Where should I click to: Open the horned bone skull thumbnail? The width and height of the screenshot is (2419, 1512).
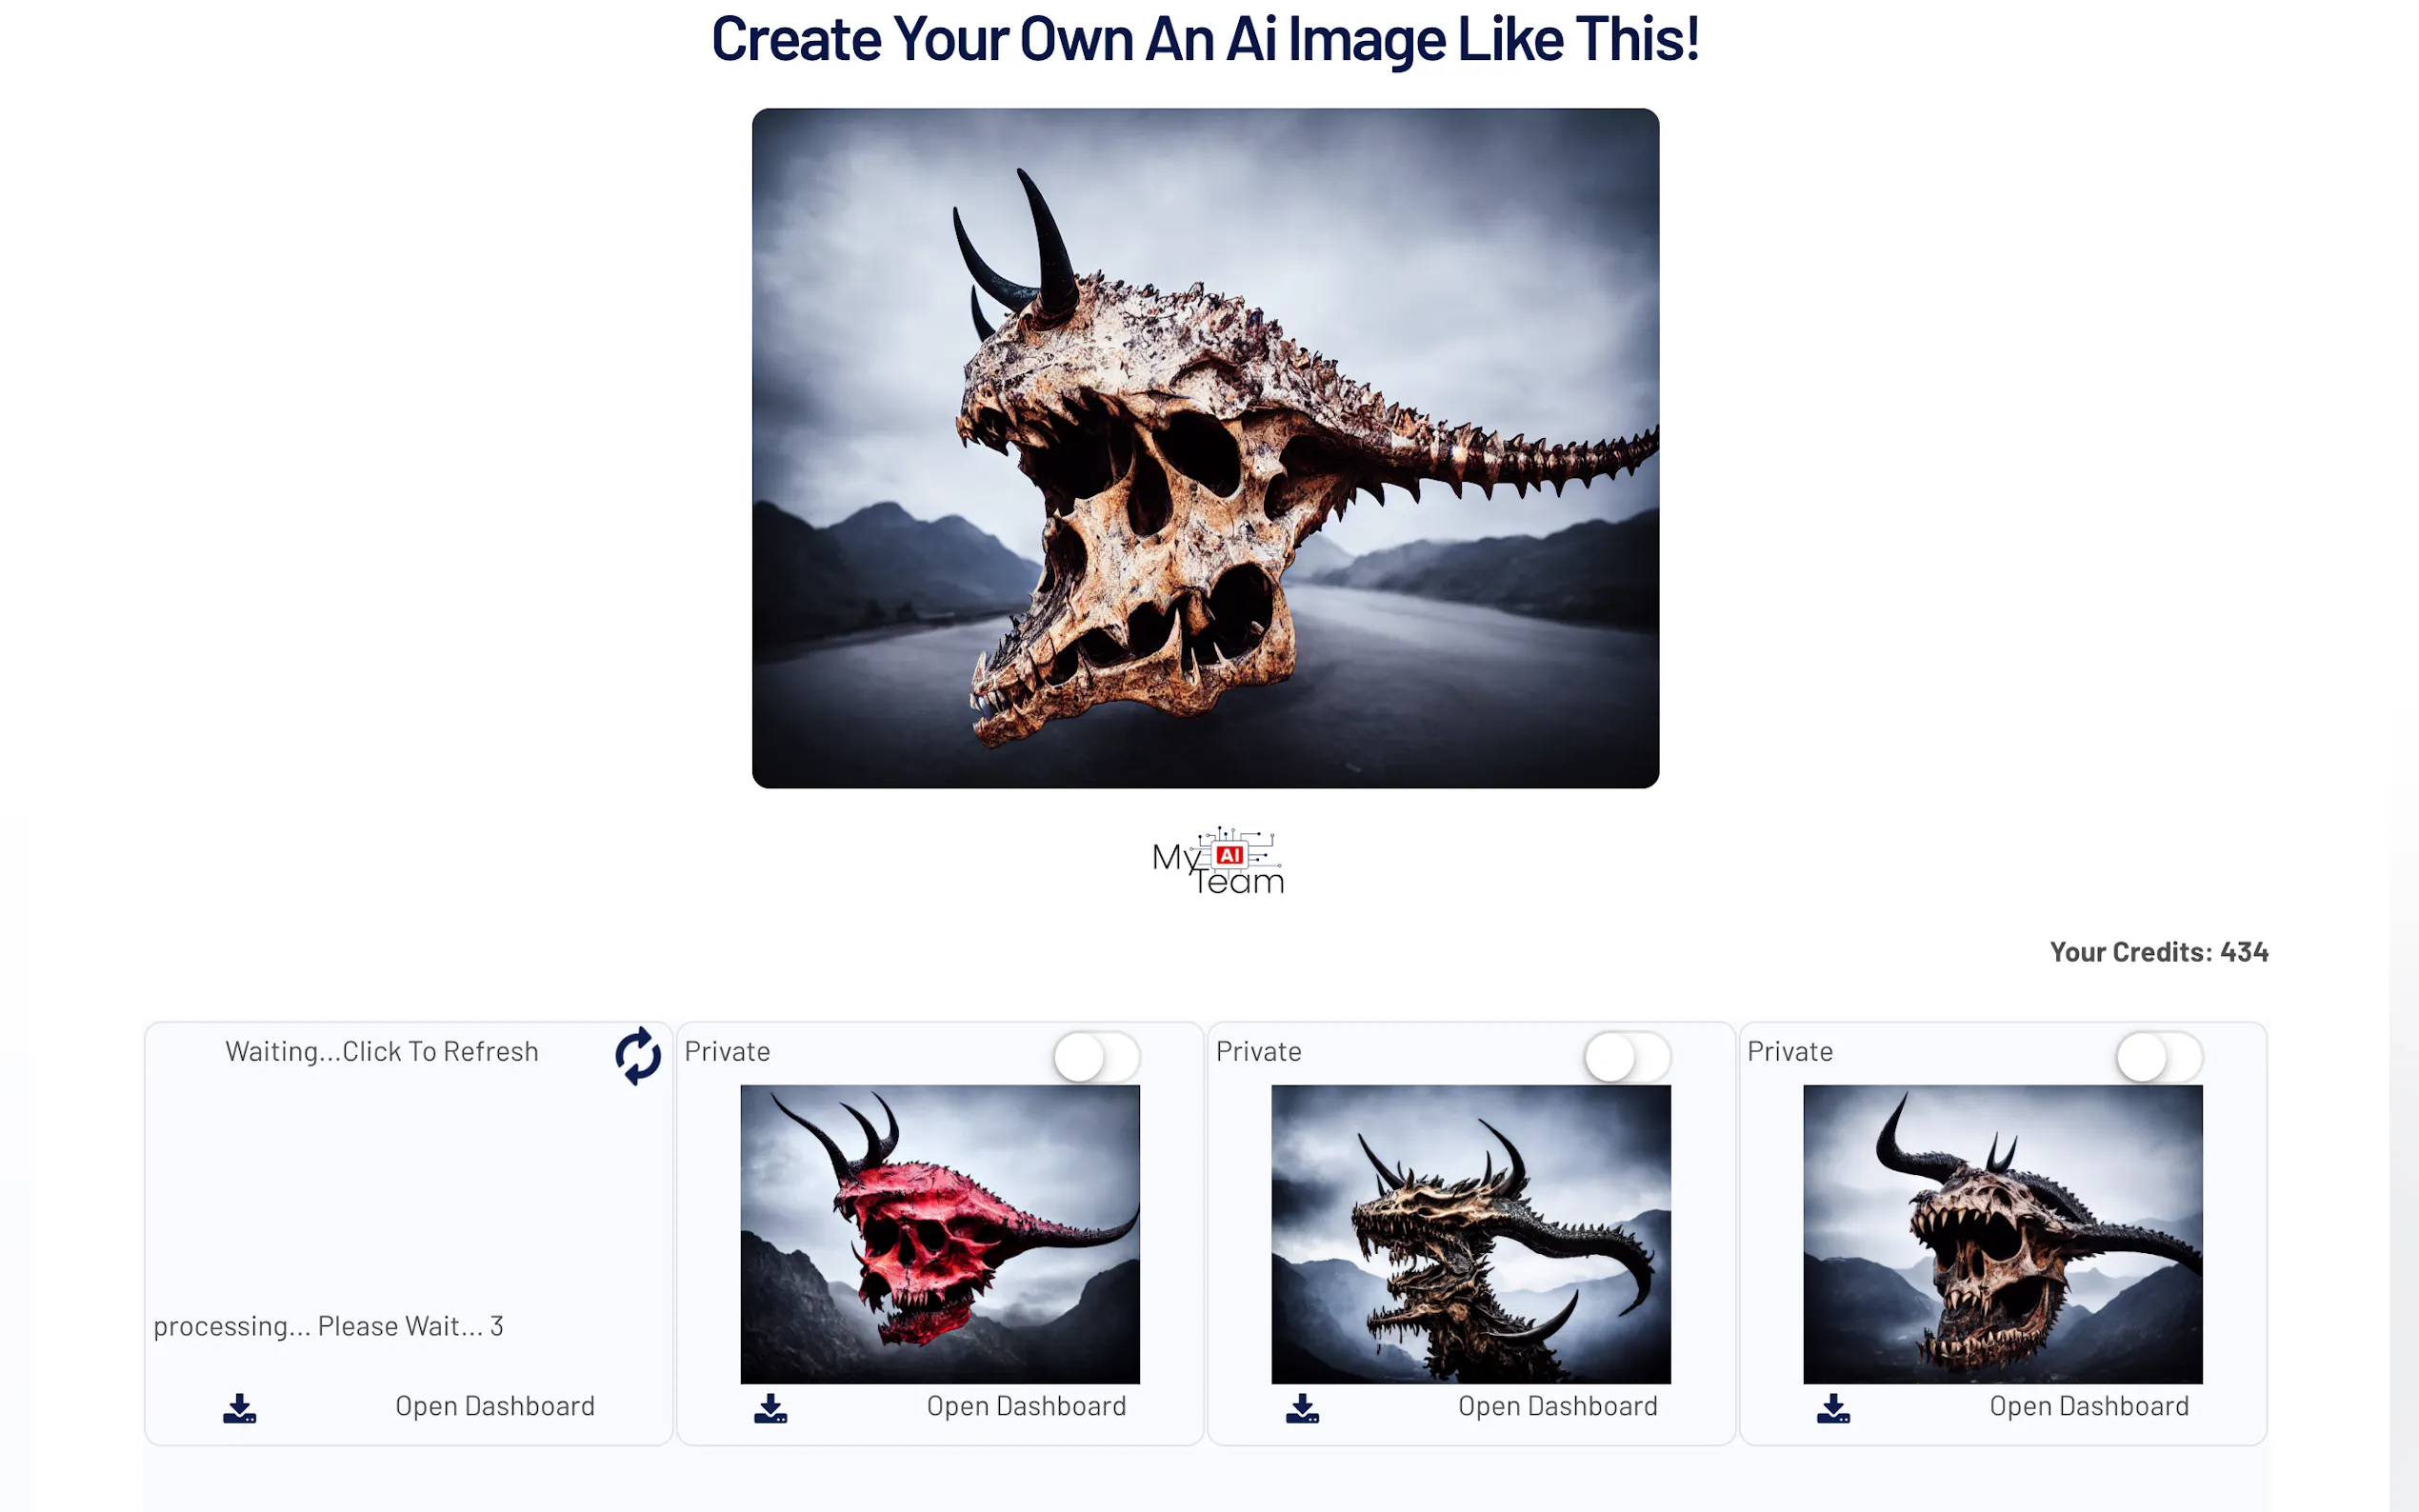click(2002, 1234)
